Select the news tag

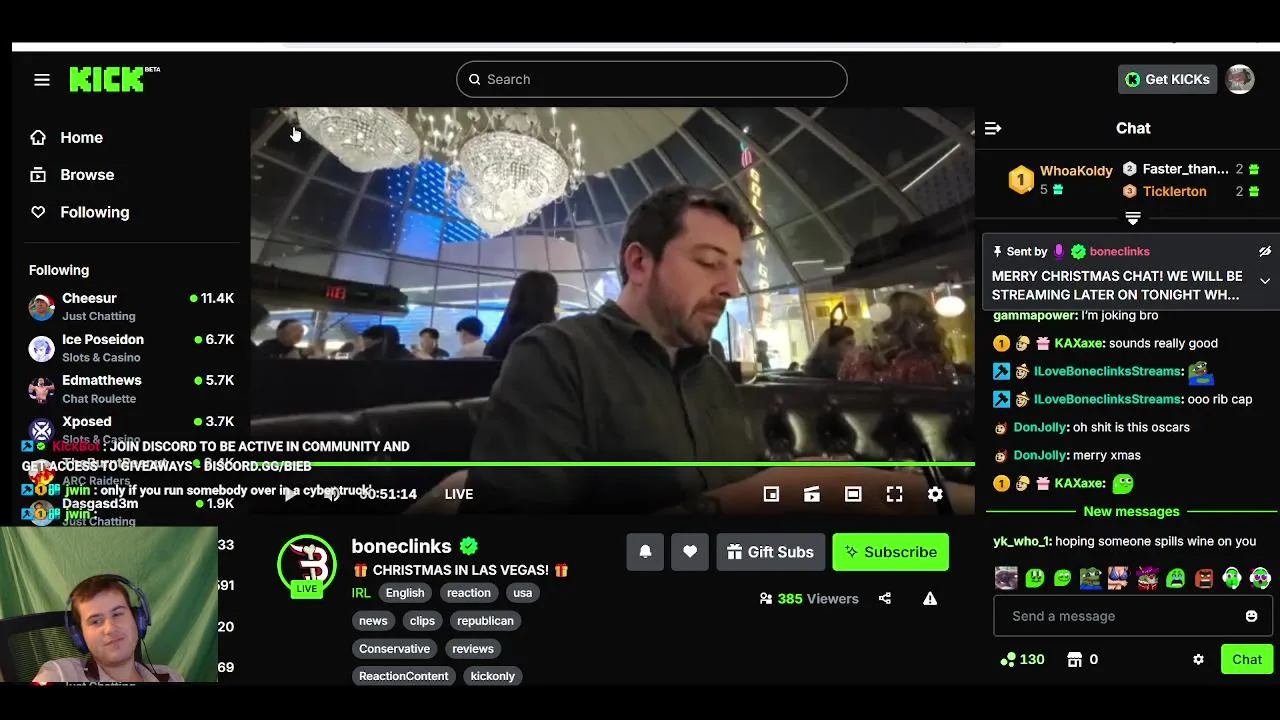pyautogui.click(x=373, y=621)
